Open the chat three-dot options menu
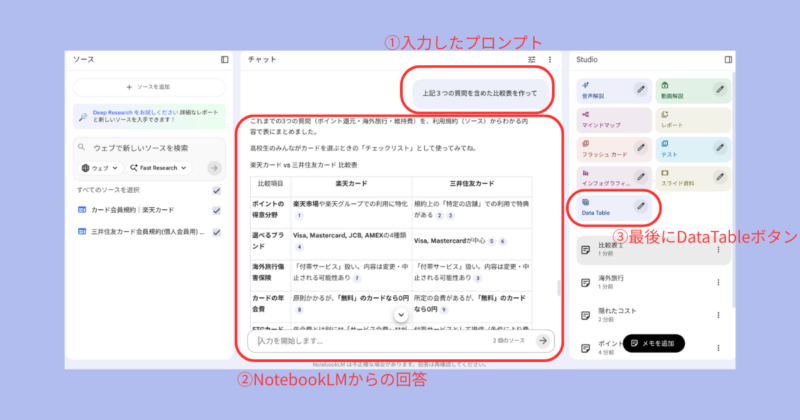800x420 pixels. (549, 60)
